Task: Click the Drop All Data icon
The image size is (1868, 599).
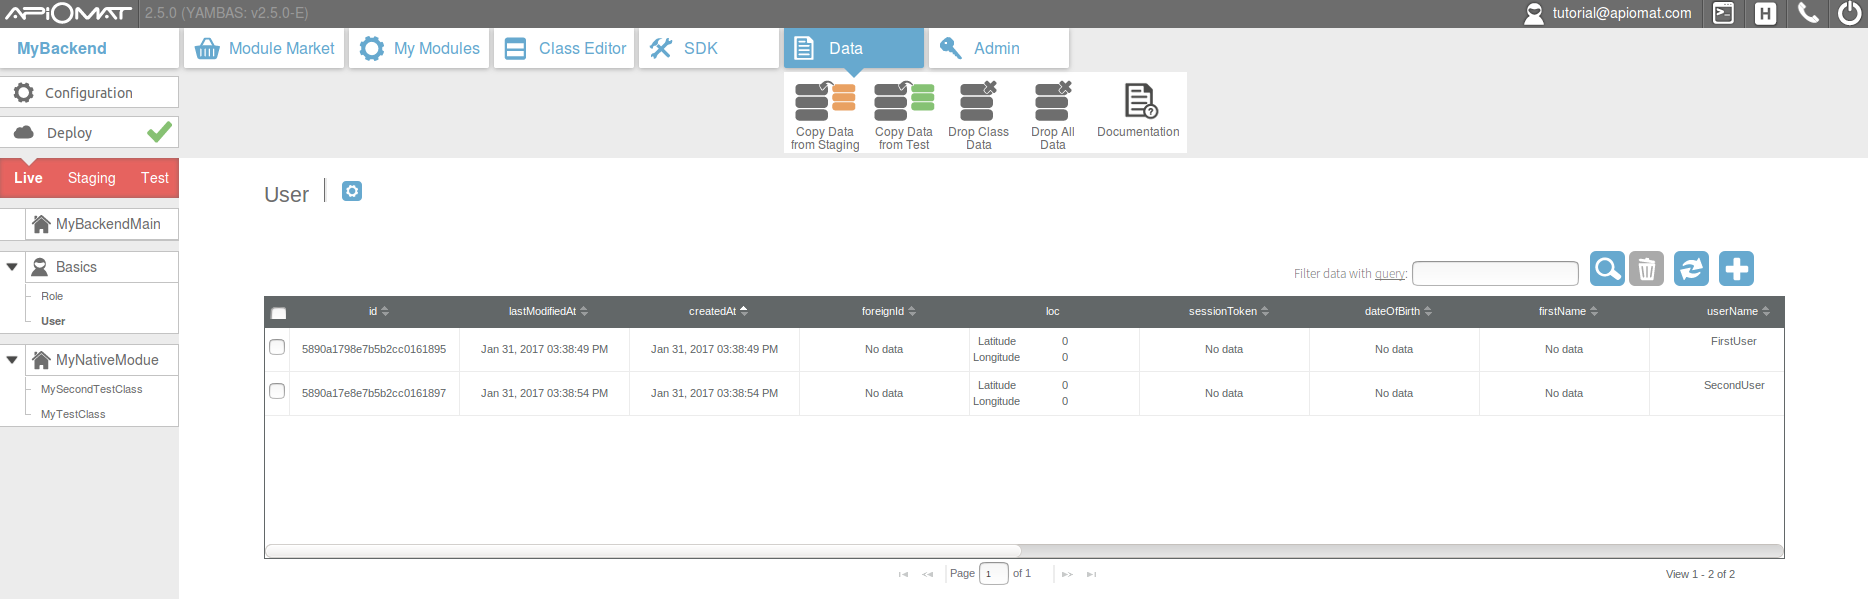Action: pos(1053,101)
